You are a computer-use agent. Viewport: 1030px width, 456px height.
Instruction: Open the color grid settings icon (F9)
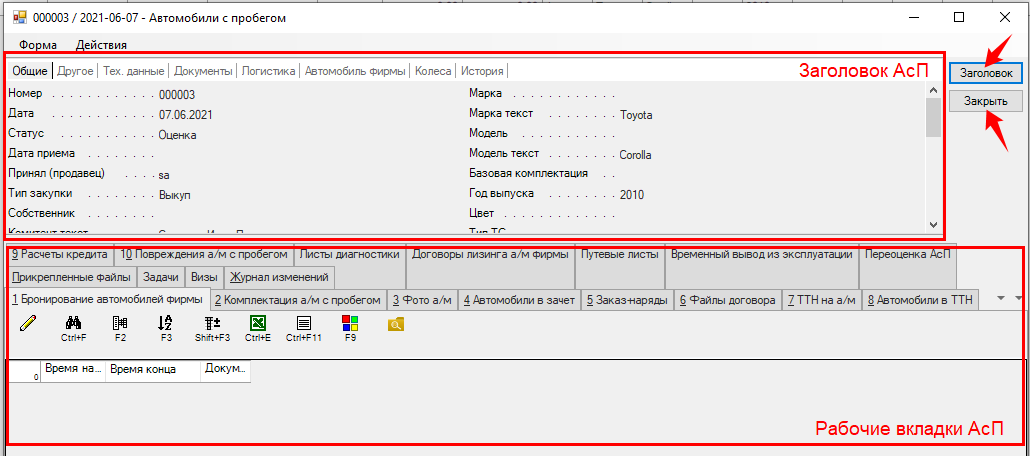[350, 323]
